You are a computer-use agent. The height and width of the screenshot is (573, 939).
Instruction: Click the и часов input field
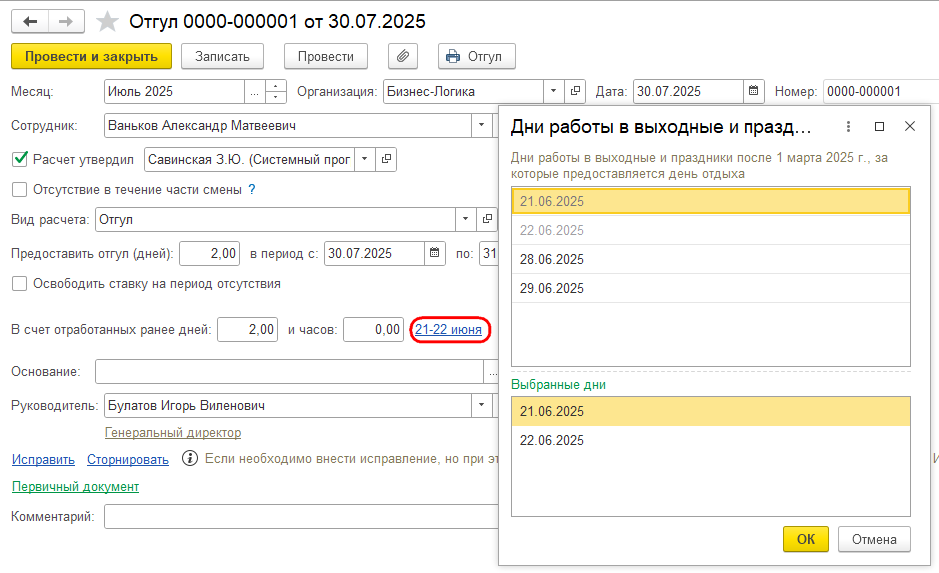click(x=373, y=330)
